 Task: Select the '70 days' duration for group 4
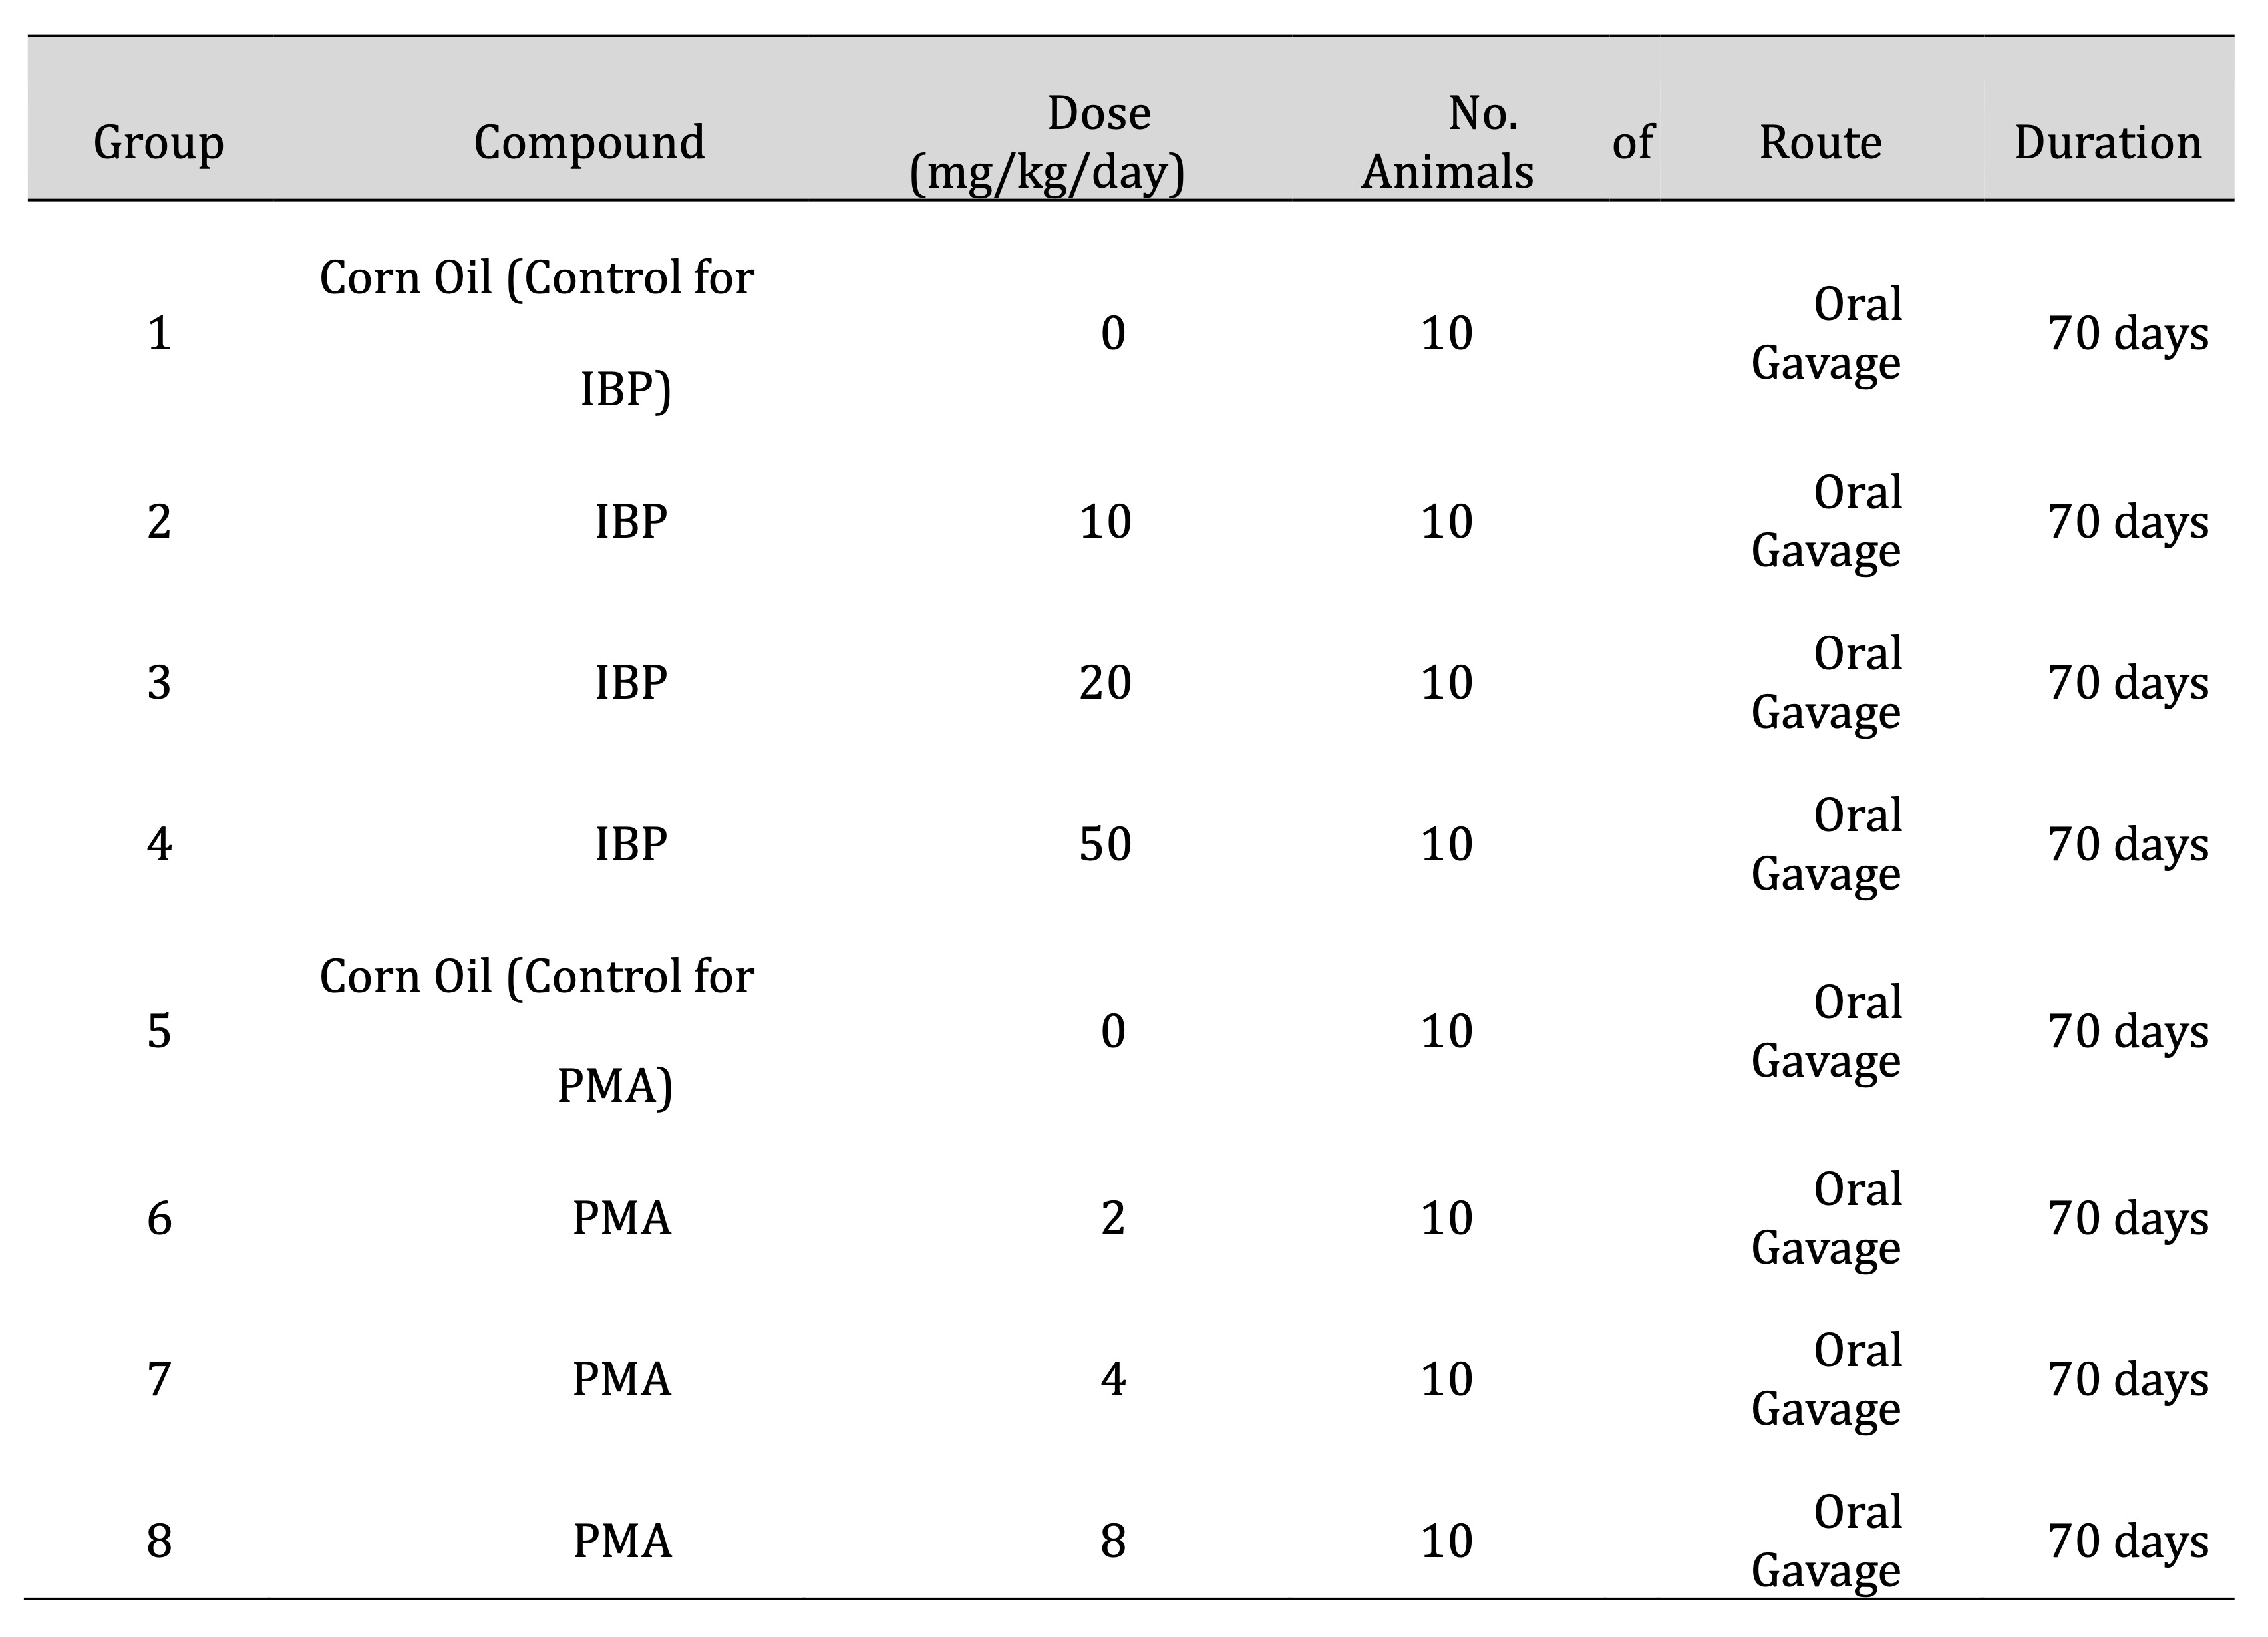[2128, 845]
